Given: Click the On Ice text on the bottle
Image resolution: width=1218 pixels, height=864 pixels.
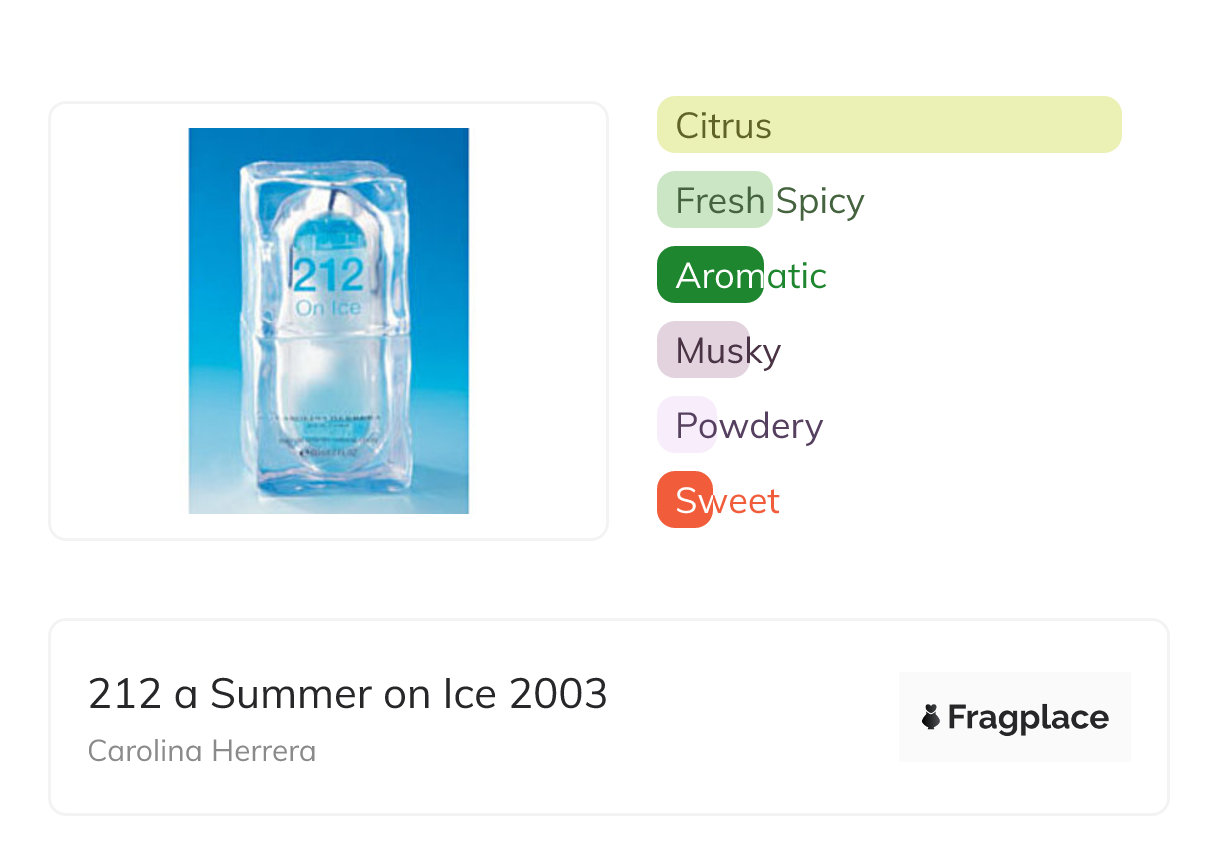Looking at the screenshot, I should [x=328, y=308].
